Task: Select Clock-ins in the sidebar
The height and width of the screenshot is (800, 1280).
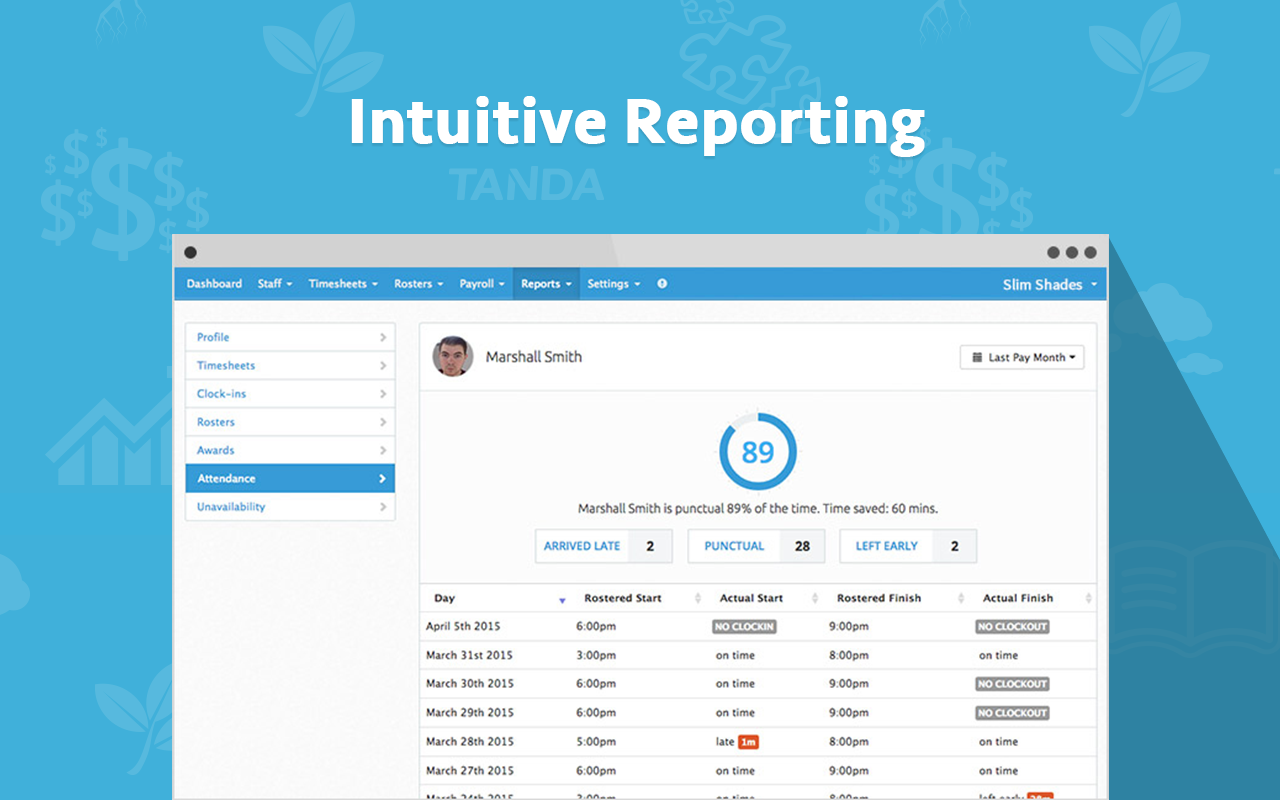Action: (290, 394)
